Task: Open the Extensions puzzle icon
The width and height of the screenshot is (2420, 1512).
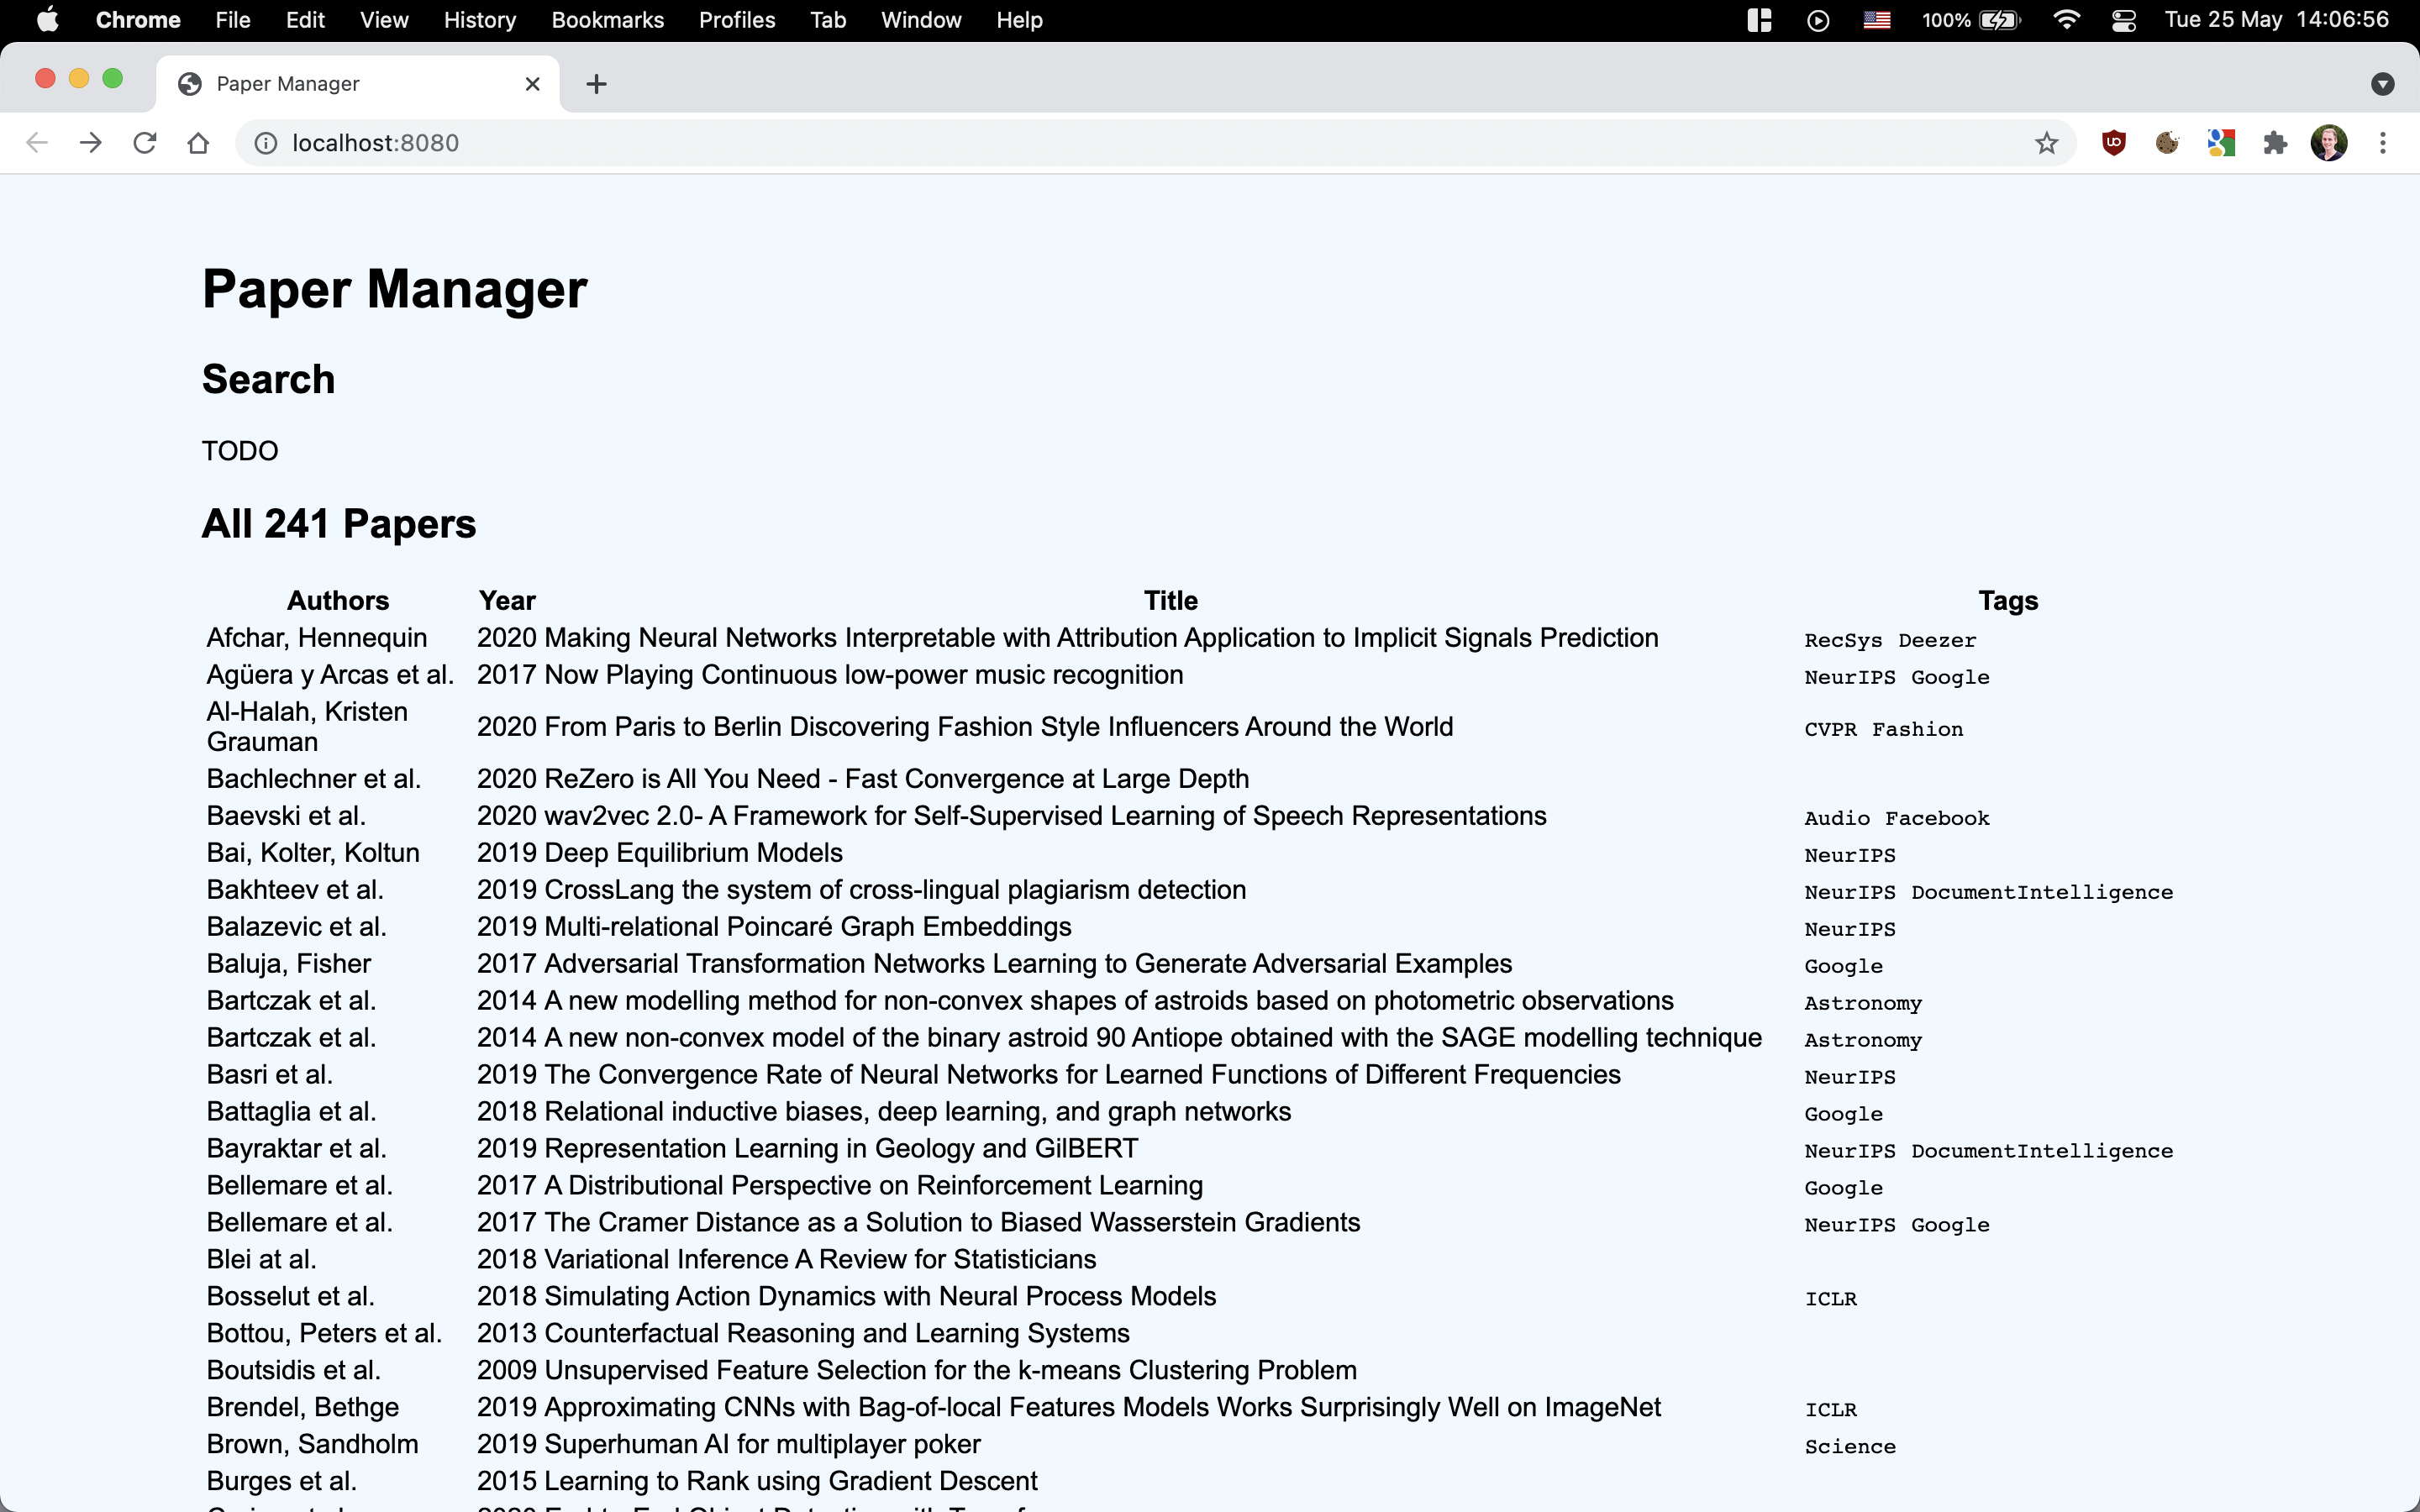Action: pos(2275,143)
